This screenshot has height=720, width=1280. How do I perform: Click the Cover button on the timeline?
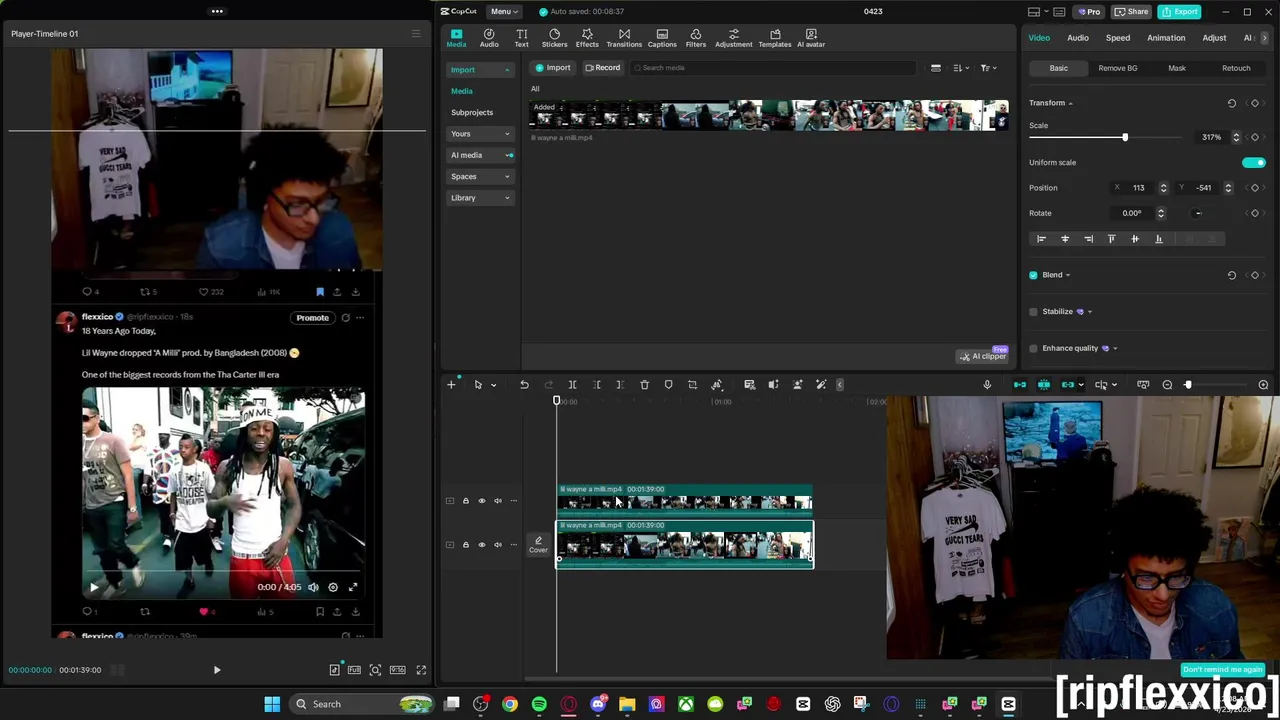[x=538, y=544]
